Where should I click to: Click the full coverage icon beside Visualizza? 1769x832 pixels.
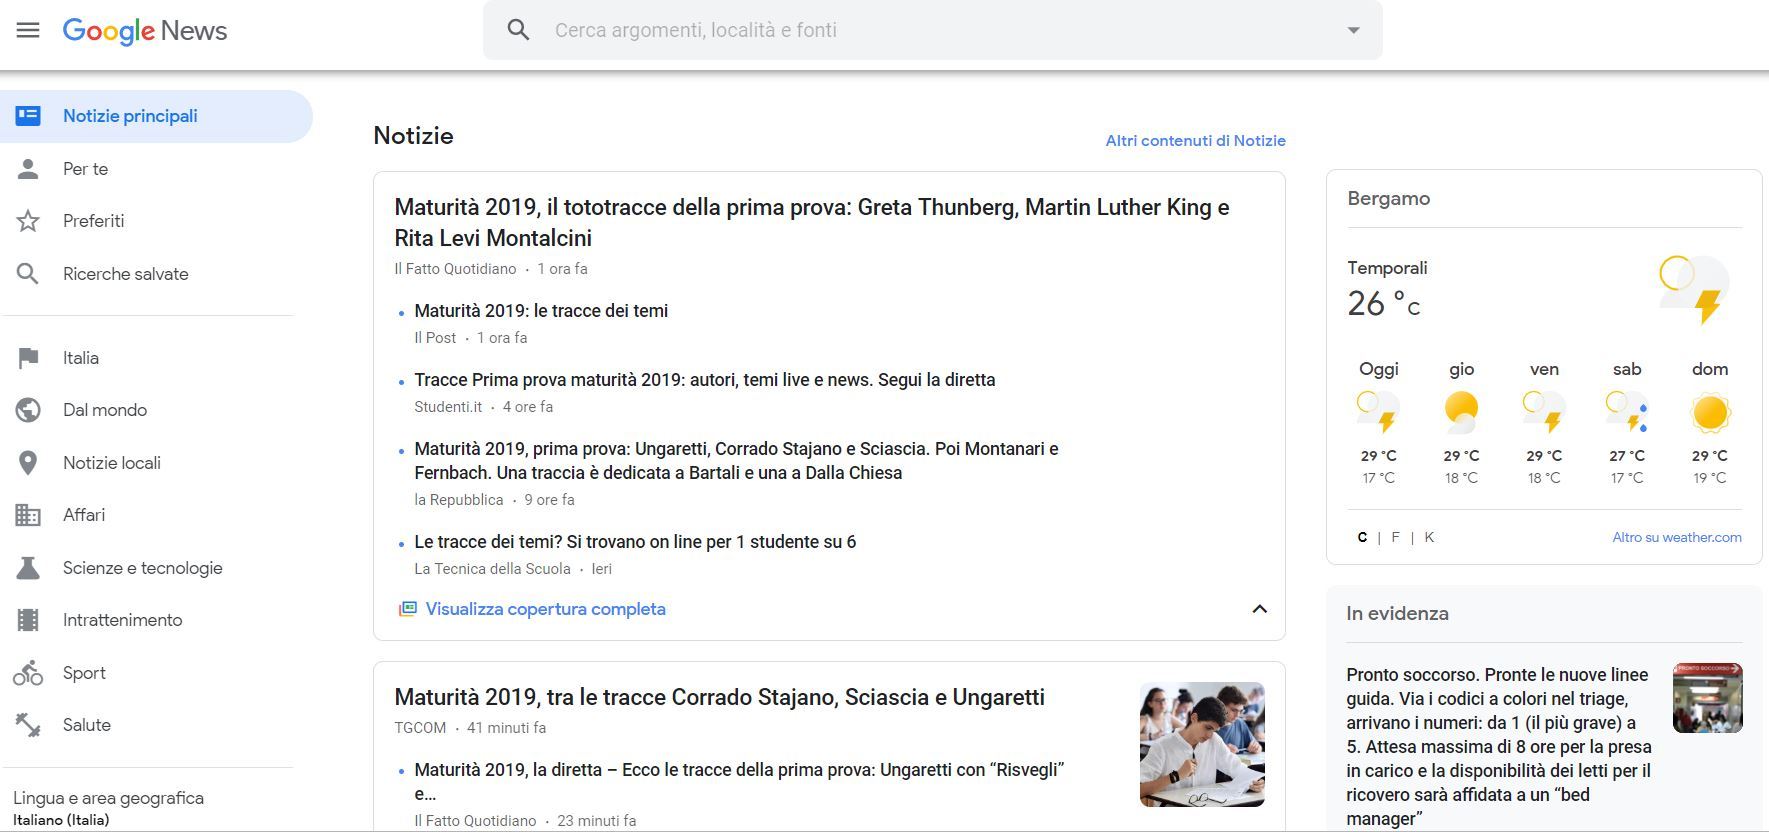[x=407, y=609]
